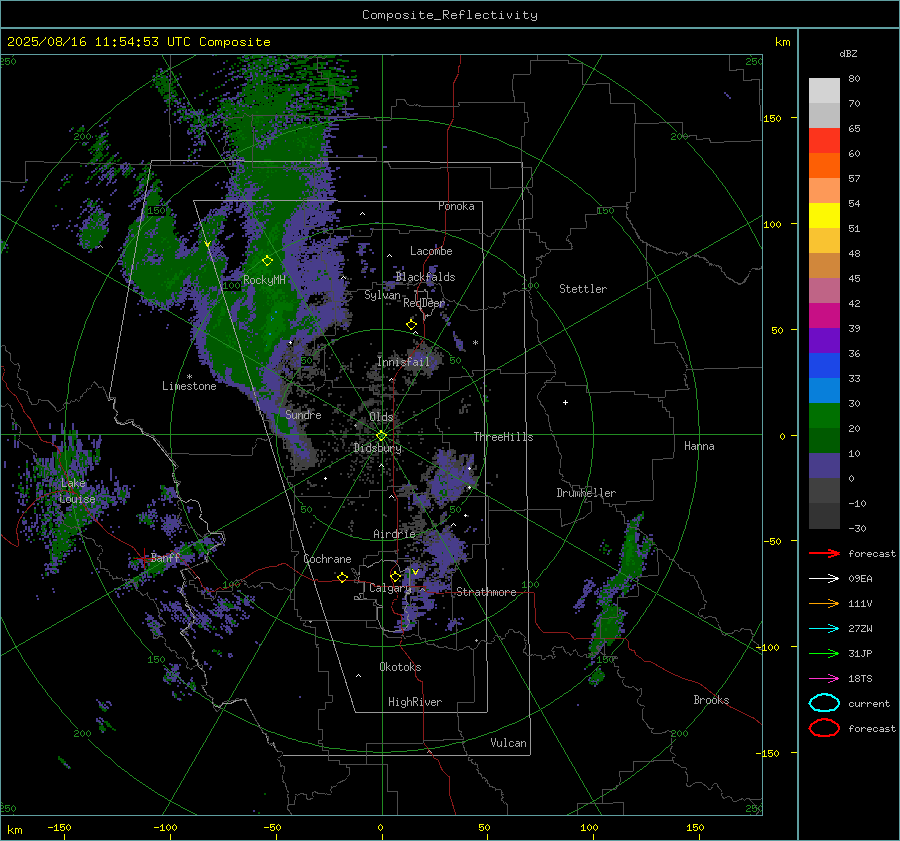Click the white 09EA arrow legend icon
Viewport: 900px width, 841px height.
click(x=824, y=579)
